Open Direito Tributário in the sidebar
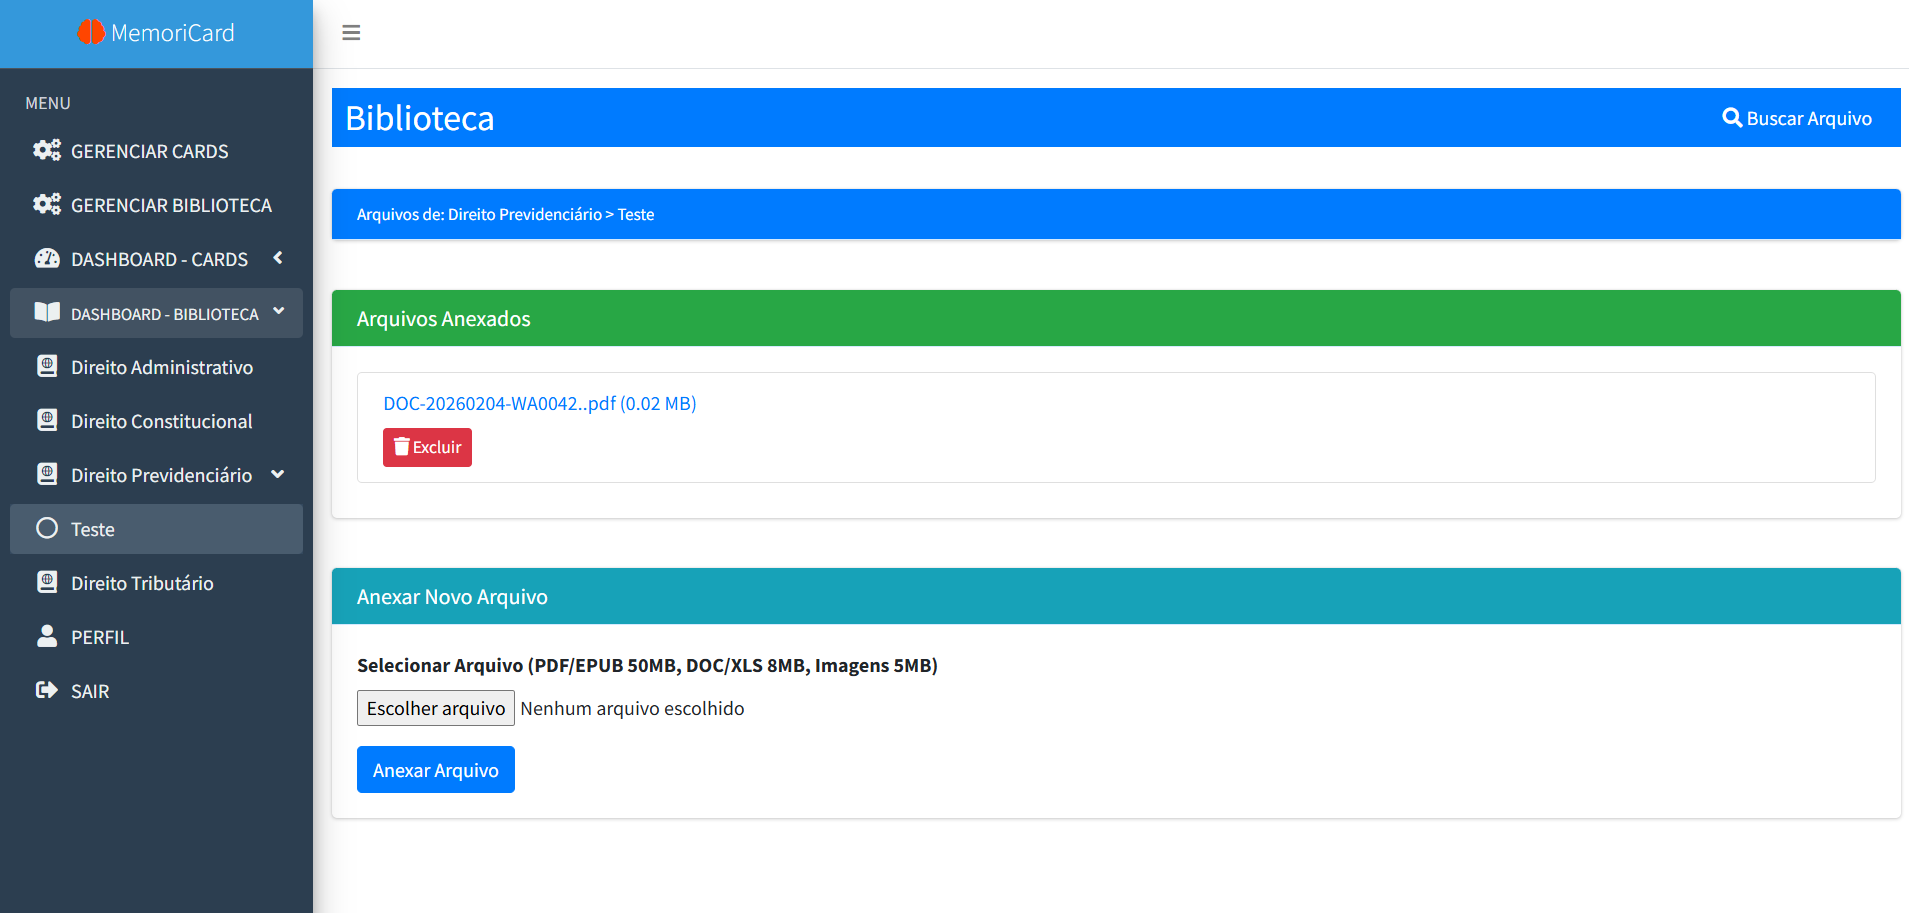This screenshot has width=1909, height=913. [142, 583]
